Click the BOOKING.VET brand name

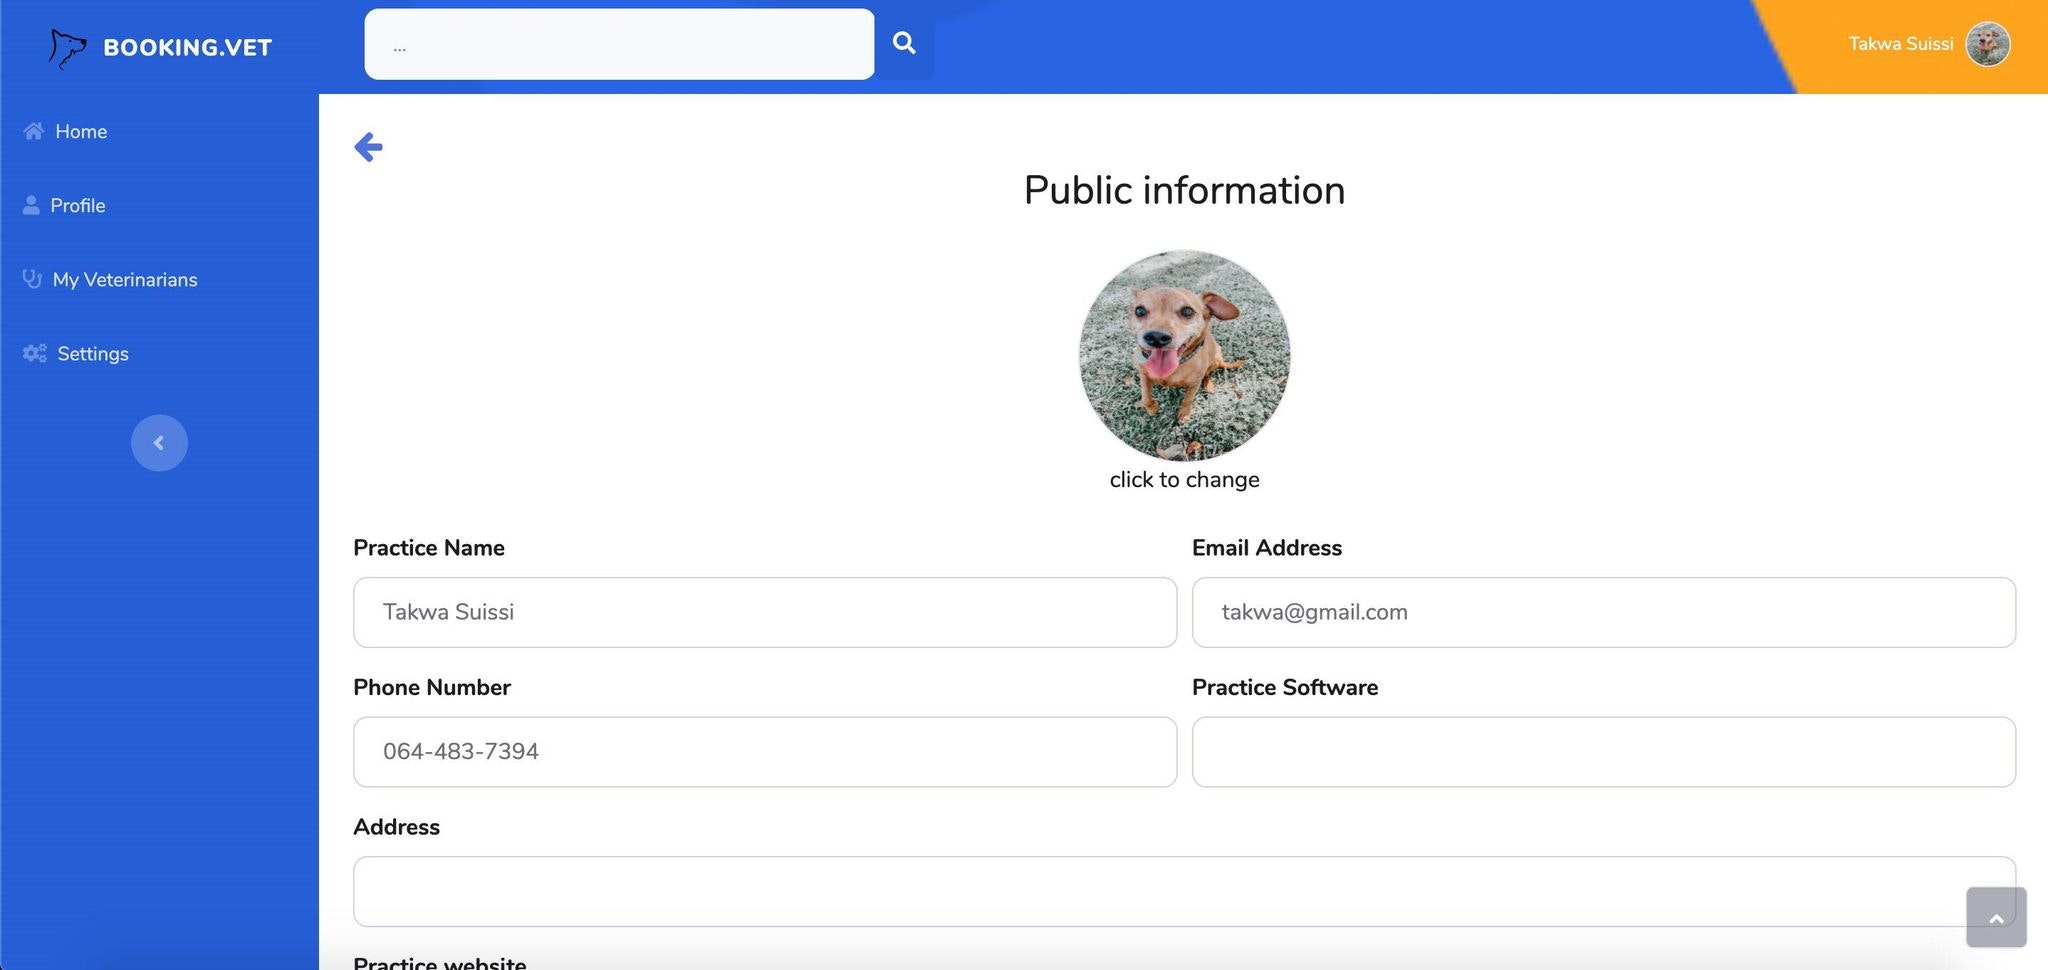(187, 47)
